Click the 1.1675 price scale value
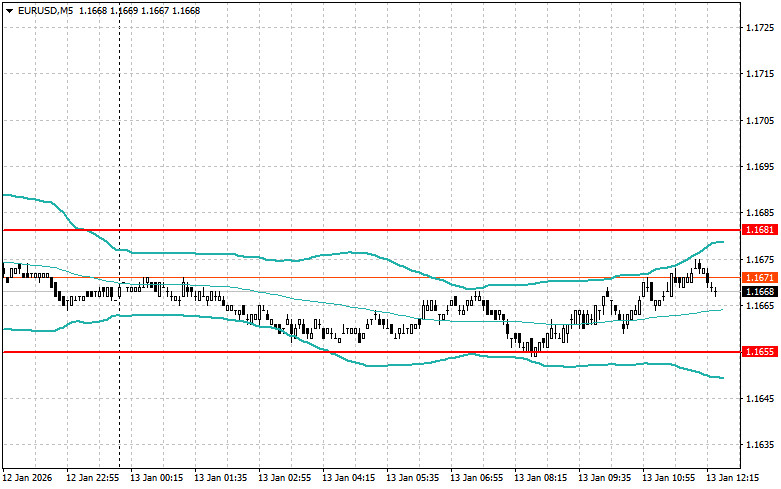The height and width of the screenshot is (489, 781). [x=760, y=259]
